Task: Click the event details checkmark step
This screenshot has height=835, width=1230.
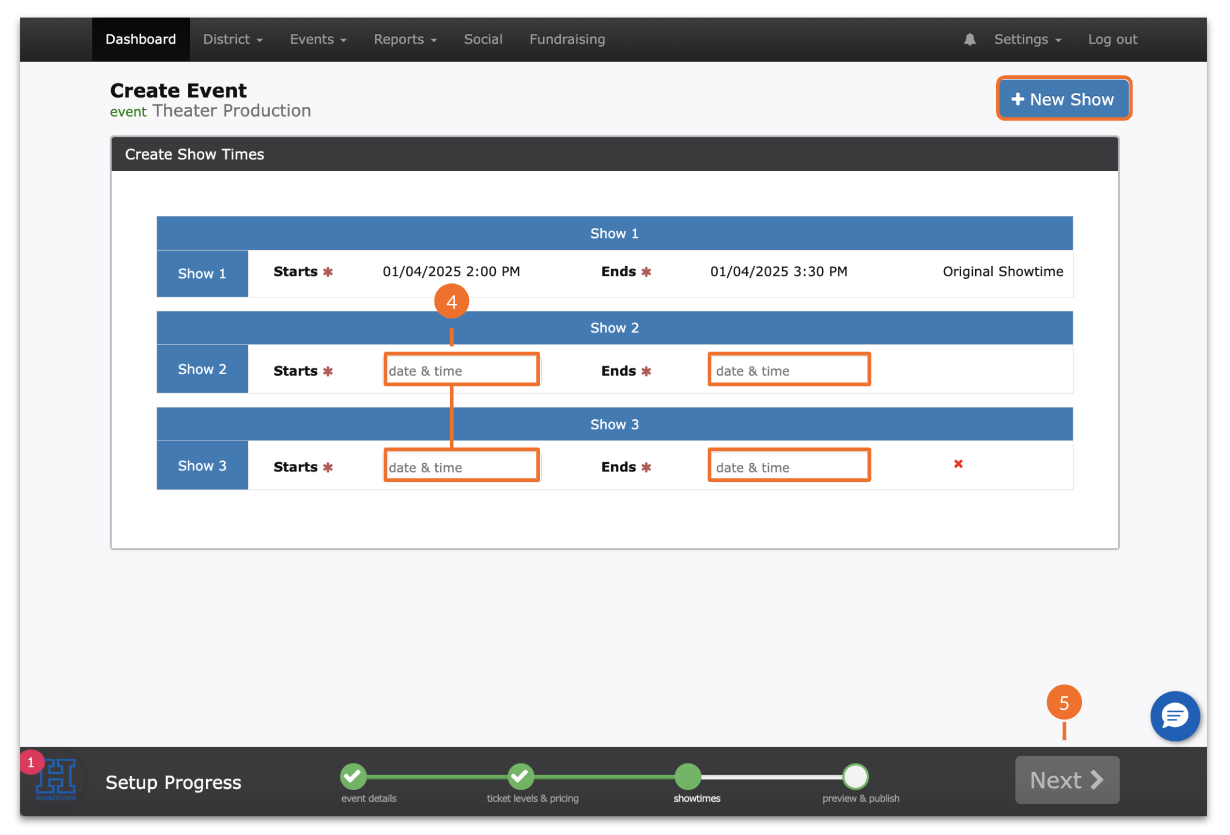Action: [353, 777]
